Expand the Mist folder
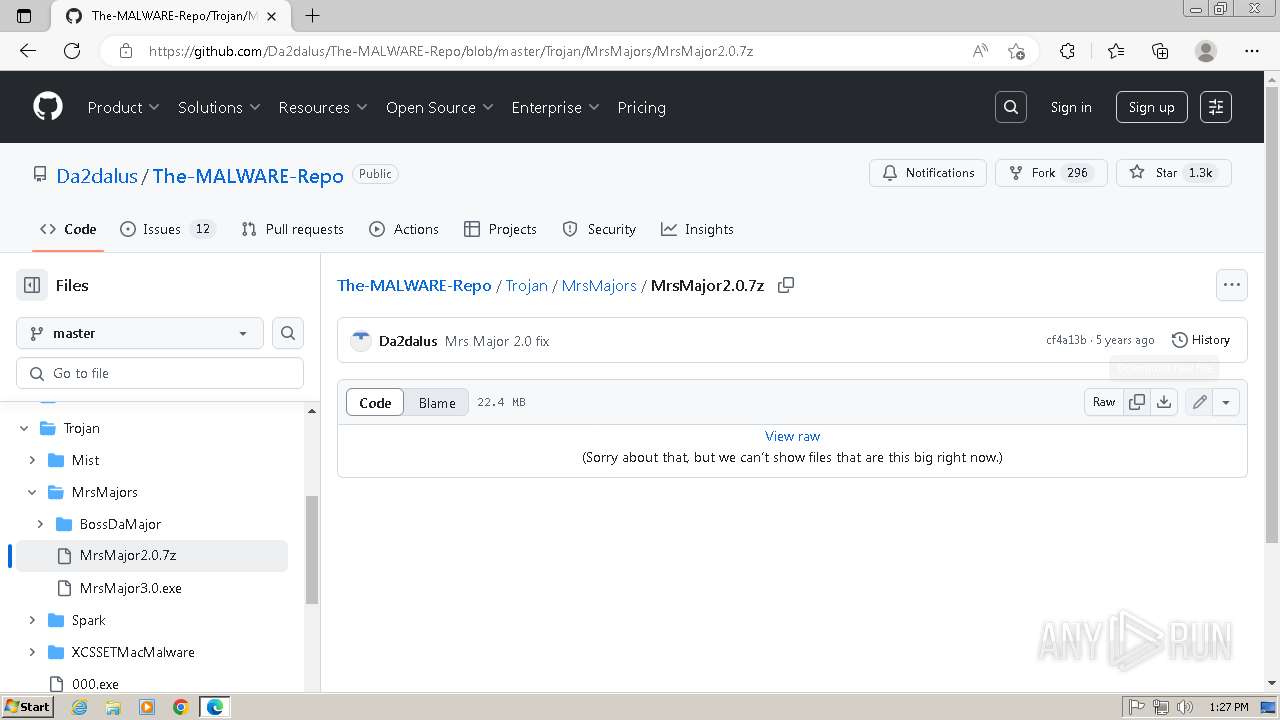The width and height of the screenshot is (1280, 720). coord(32,460)
